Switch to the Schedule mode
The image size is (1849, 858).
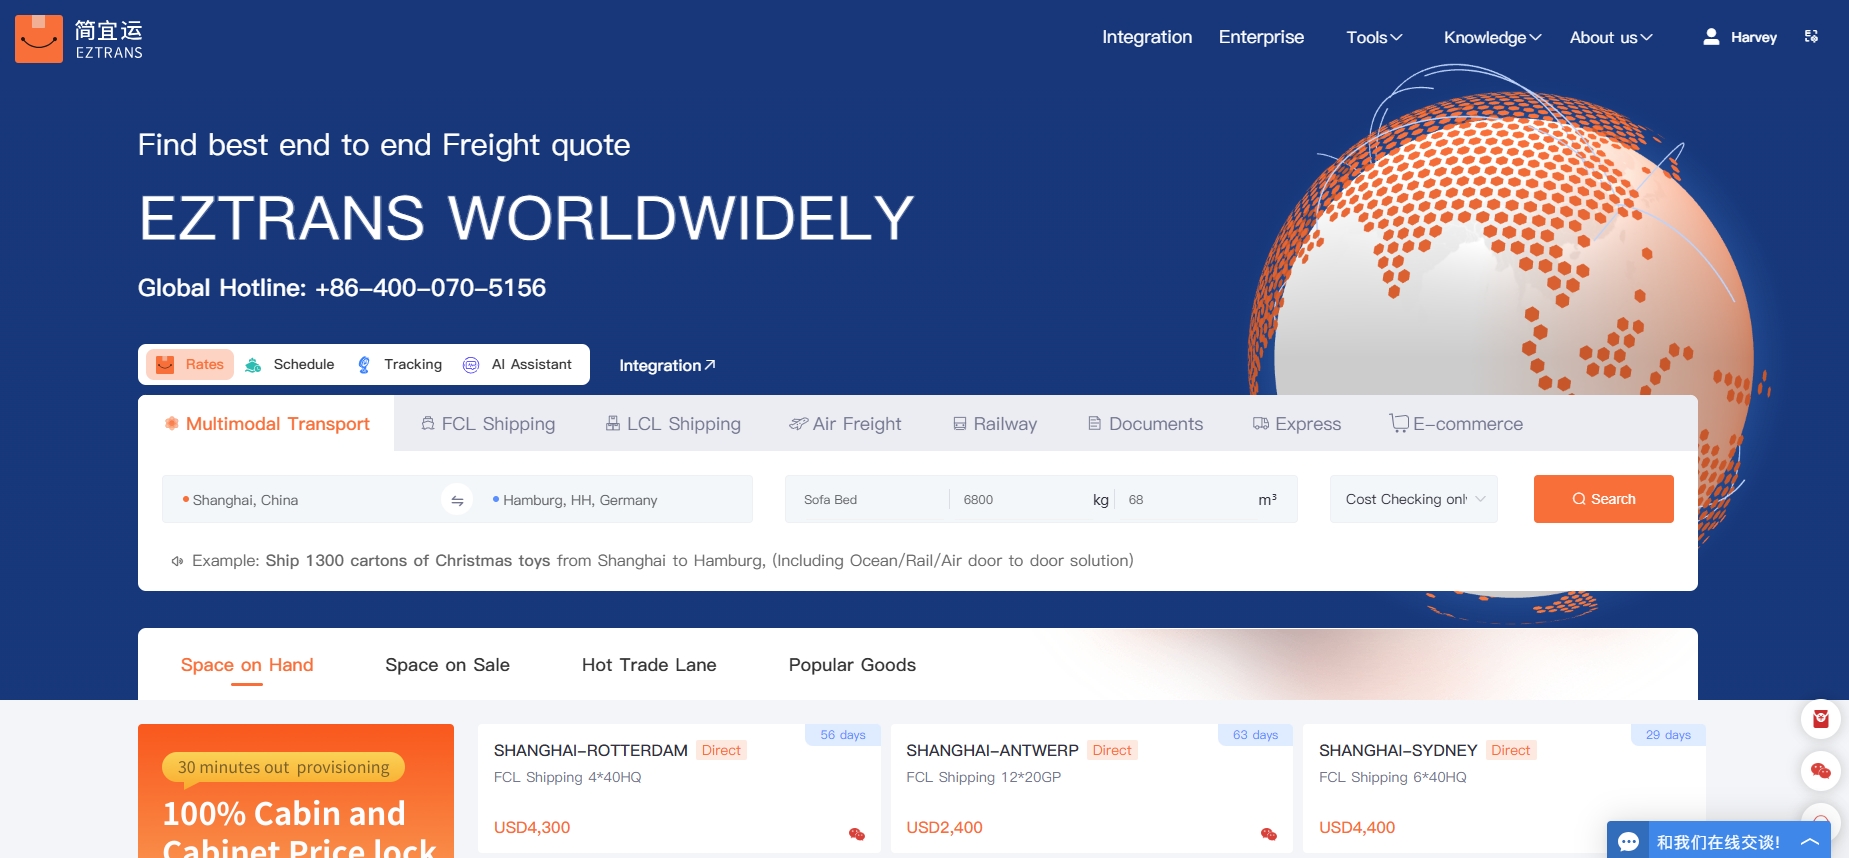coord(290,365)
